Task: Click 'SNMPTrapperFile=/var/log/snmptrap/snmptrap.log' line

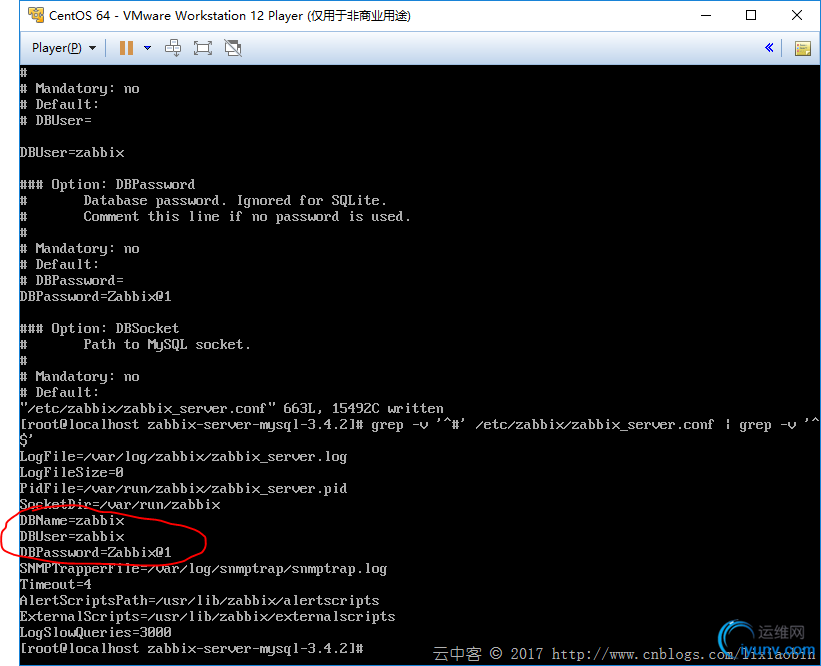Action: [x=203, y=569]
